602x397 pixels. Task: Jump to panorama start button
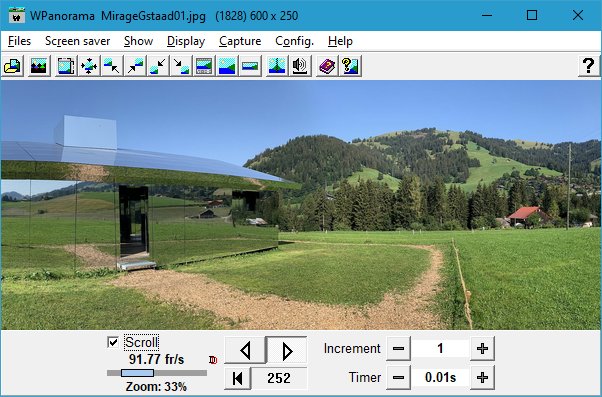[237, 378]
